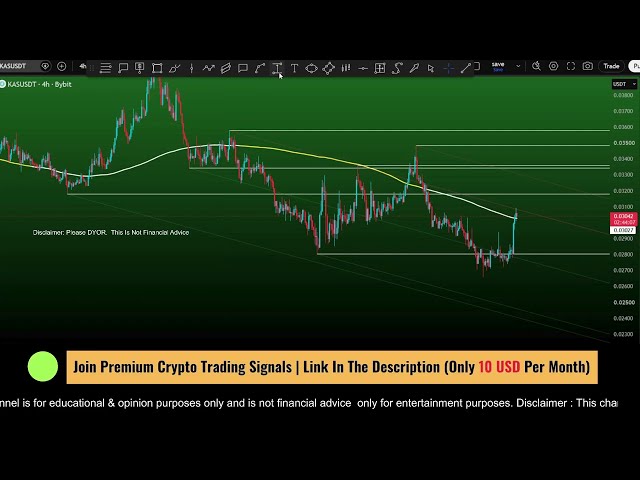Select the parallel channel tool

[226, 68]
